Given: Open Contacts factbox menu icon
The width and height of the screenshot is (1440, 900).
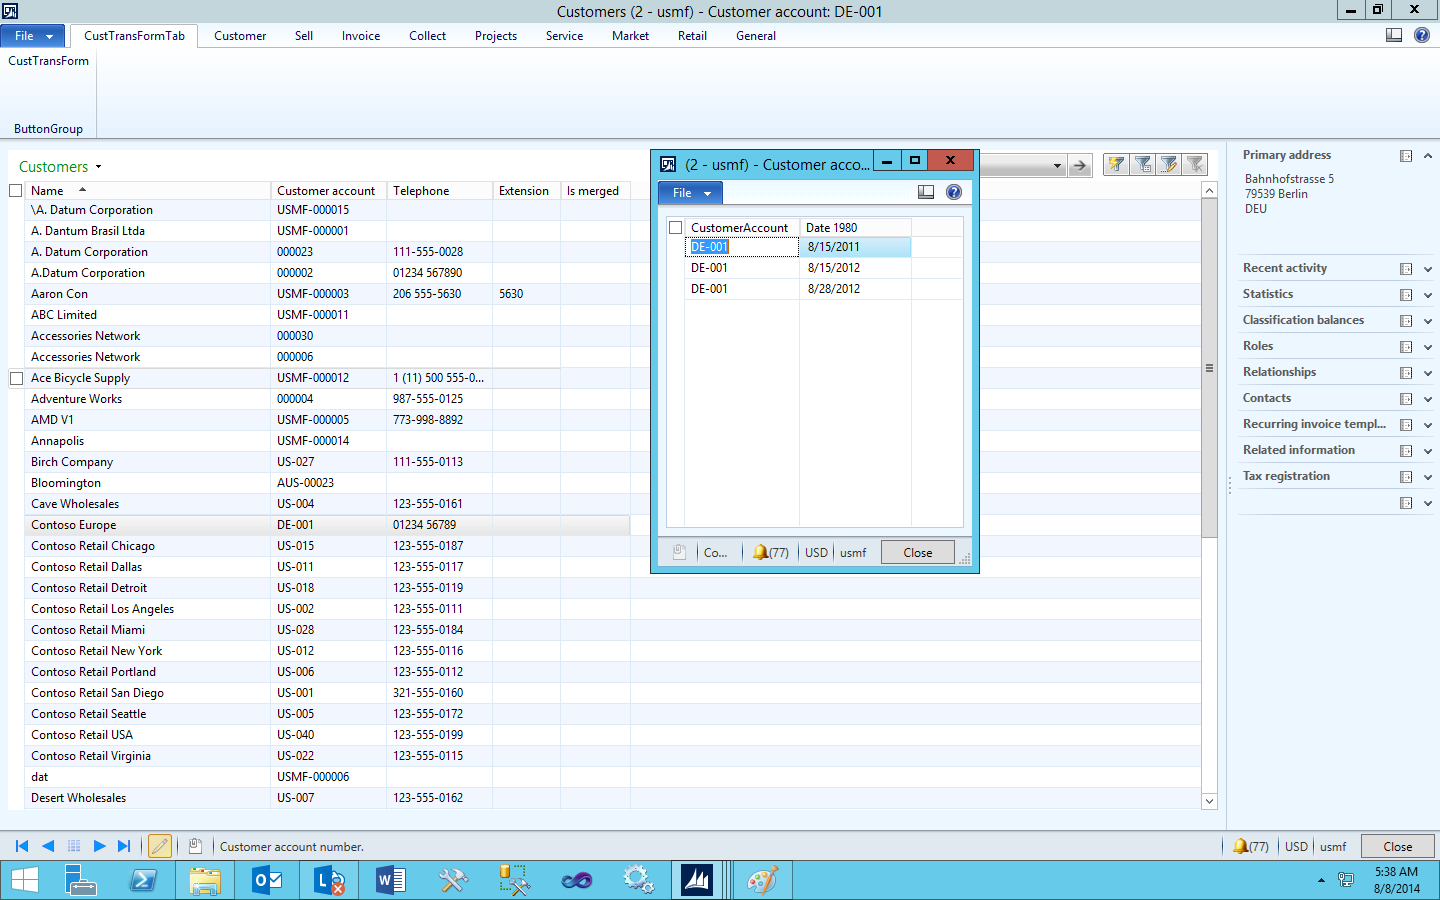Looking at the screenshot, I should tap(1406, 399).
